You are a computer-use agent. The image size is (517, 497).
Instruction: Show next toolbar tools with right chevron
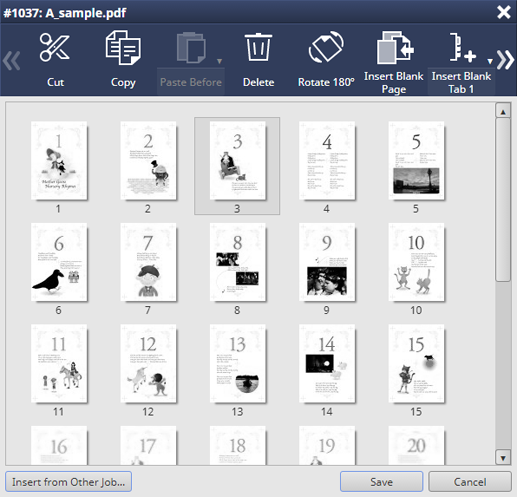[x=505, y=60]
